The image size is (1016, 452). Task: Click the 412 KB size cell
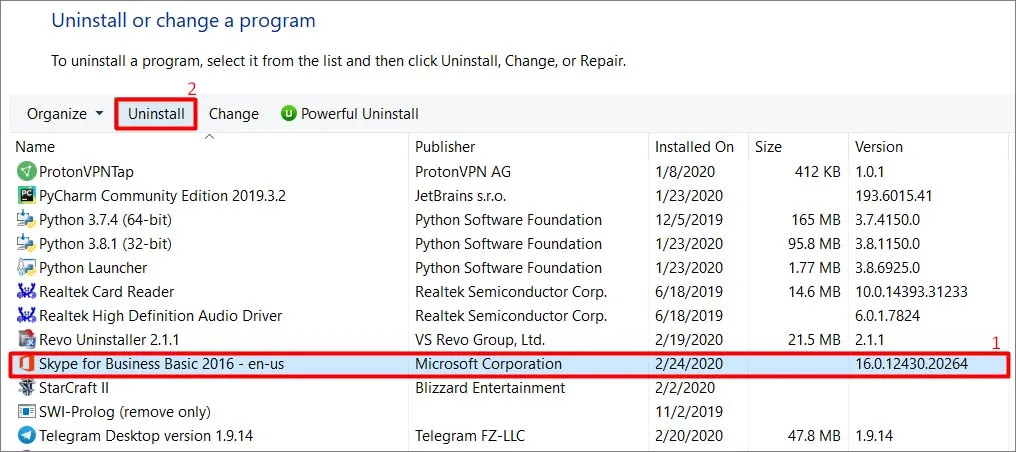(816, 172)
